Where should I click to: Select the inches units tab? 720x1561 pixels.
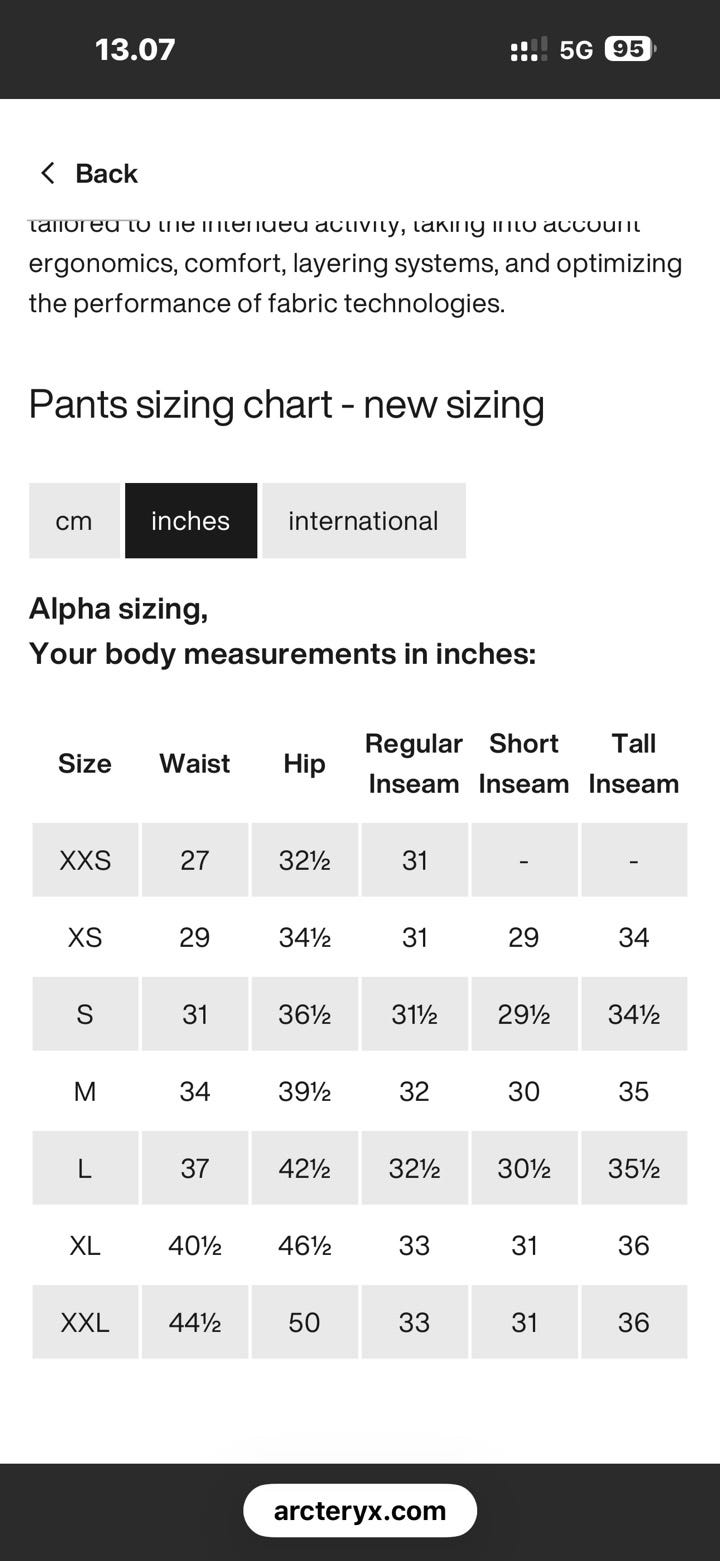[x=190, y=521]
